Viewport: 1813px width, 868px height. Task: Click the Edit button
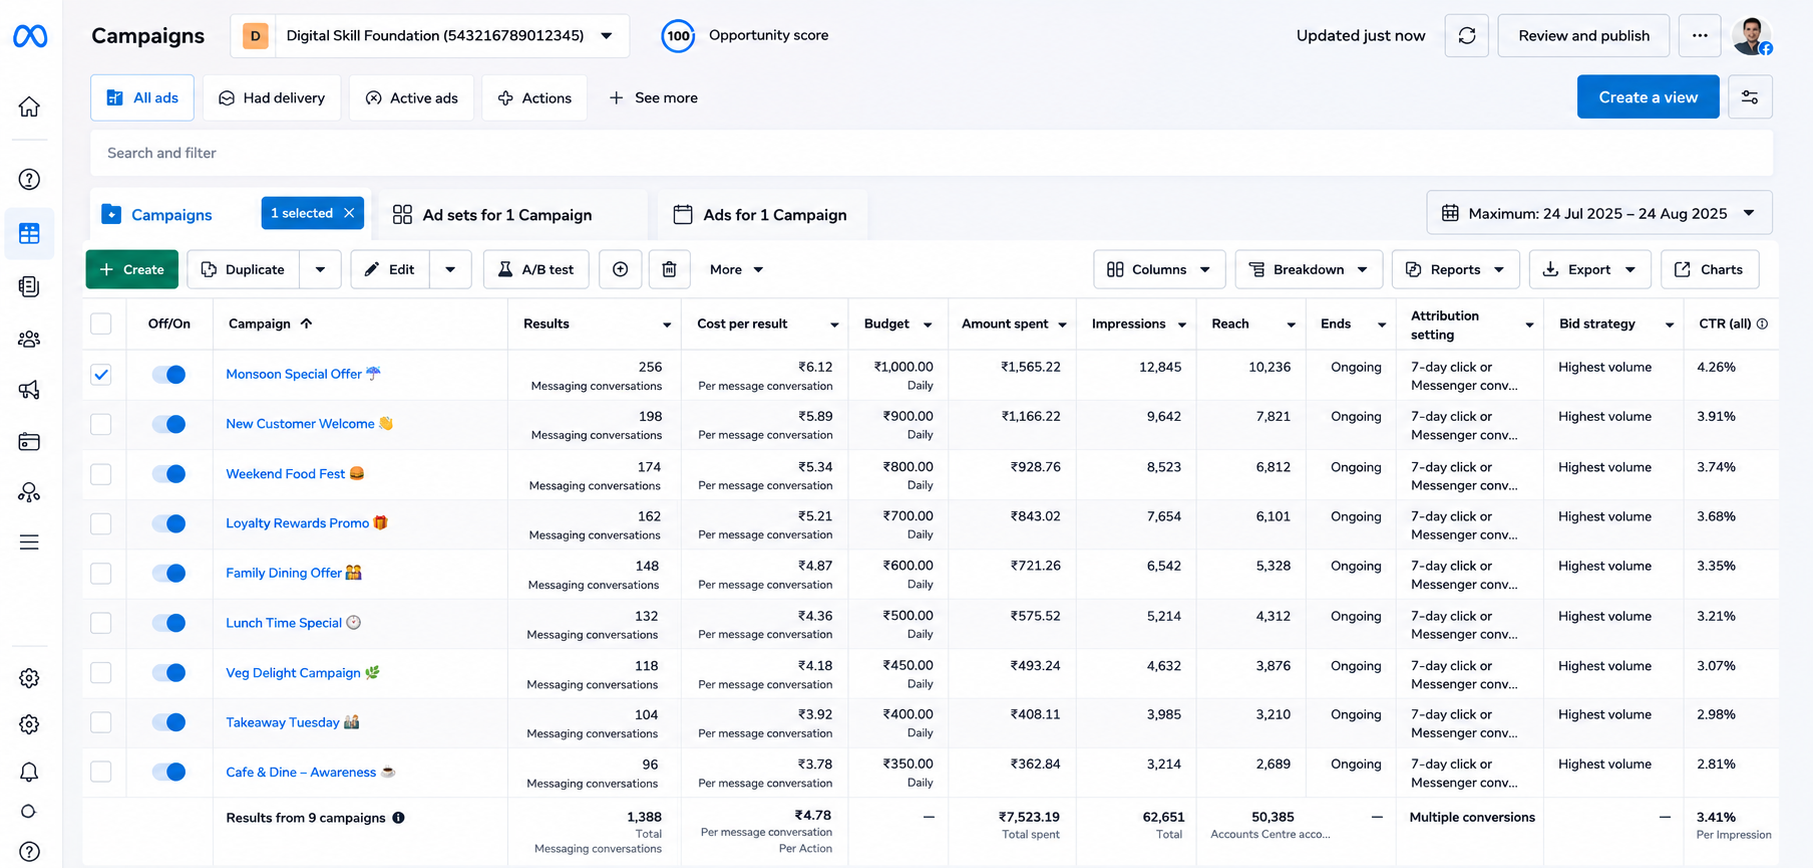pos(390,269)
